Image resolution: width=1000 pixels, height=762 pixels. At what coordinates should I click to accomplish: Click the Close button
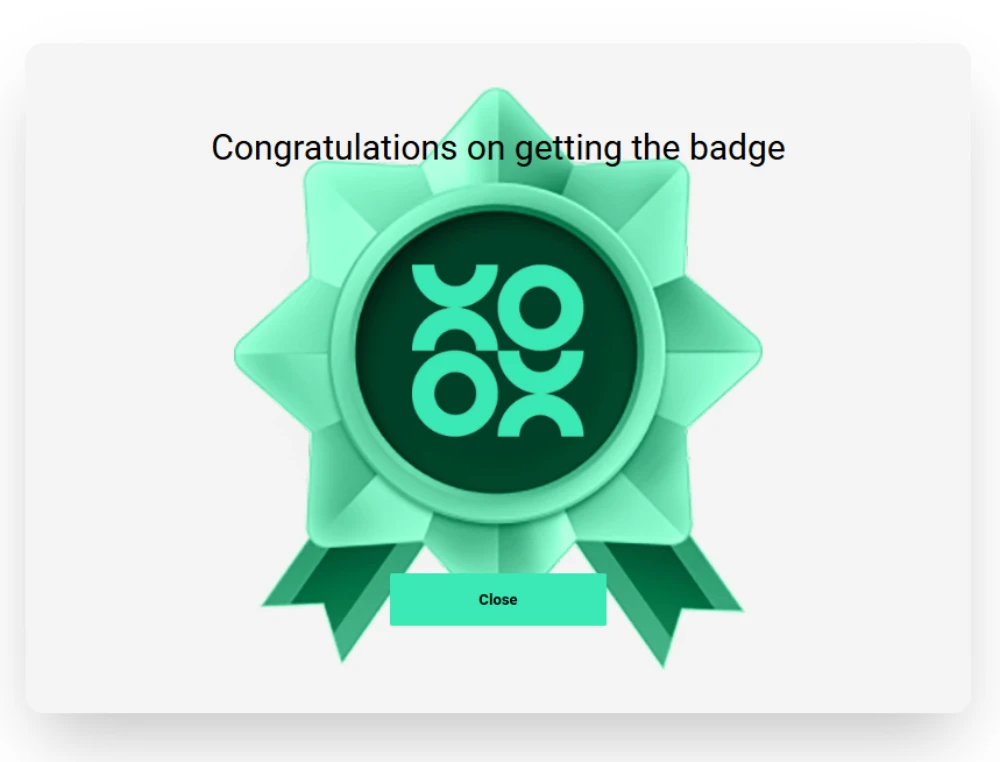pos(498,600)
